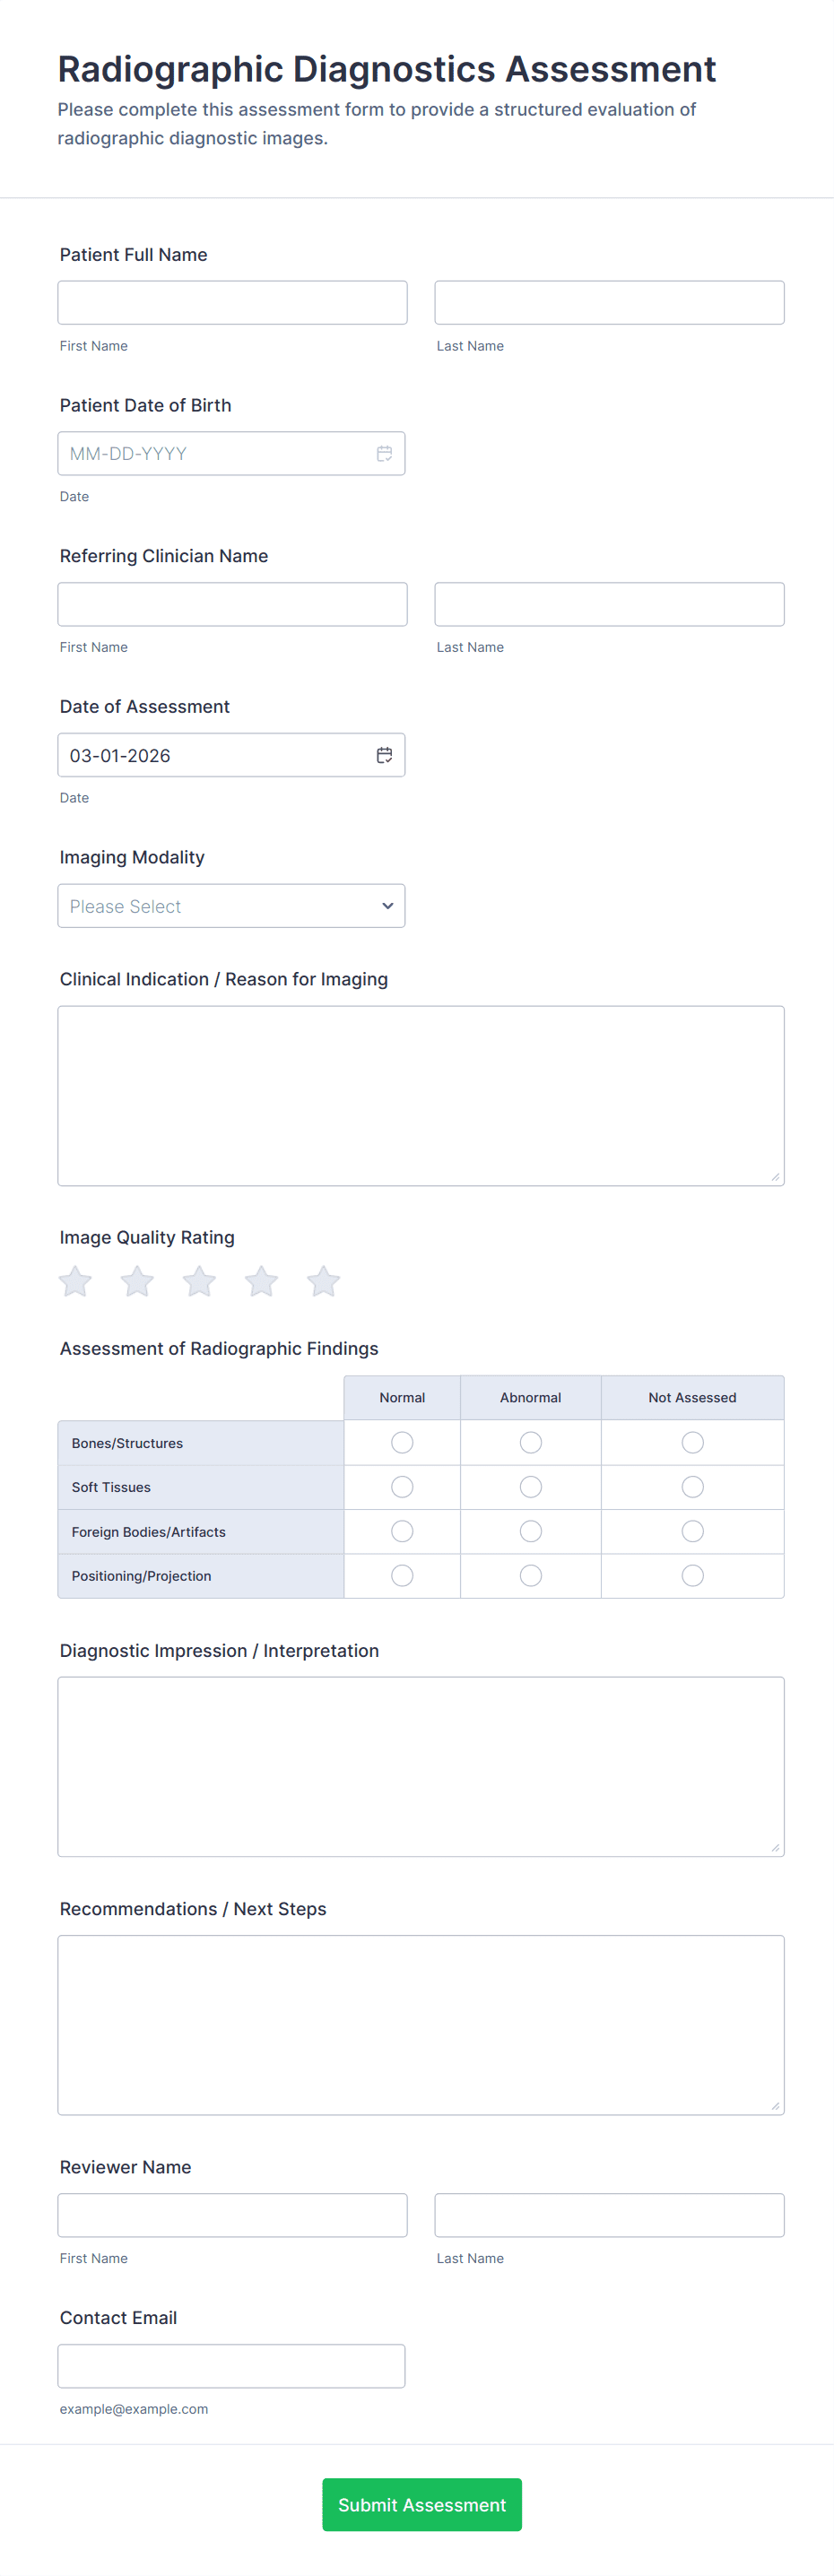The image size is (834, 2576).
Task: Set Foreign Bodies/Artifacts to Not Assessed
Action: pos(692,1531)
